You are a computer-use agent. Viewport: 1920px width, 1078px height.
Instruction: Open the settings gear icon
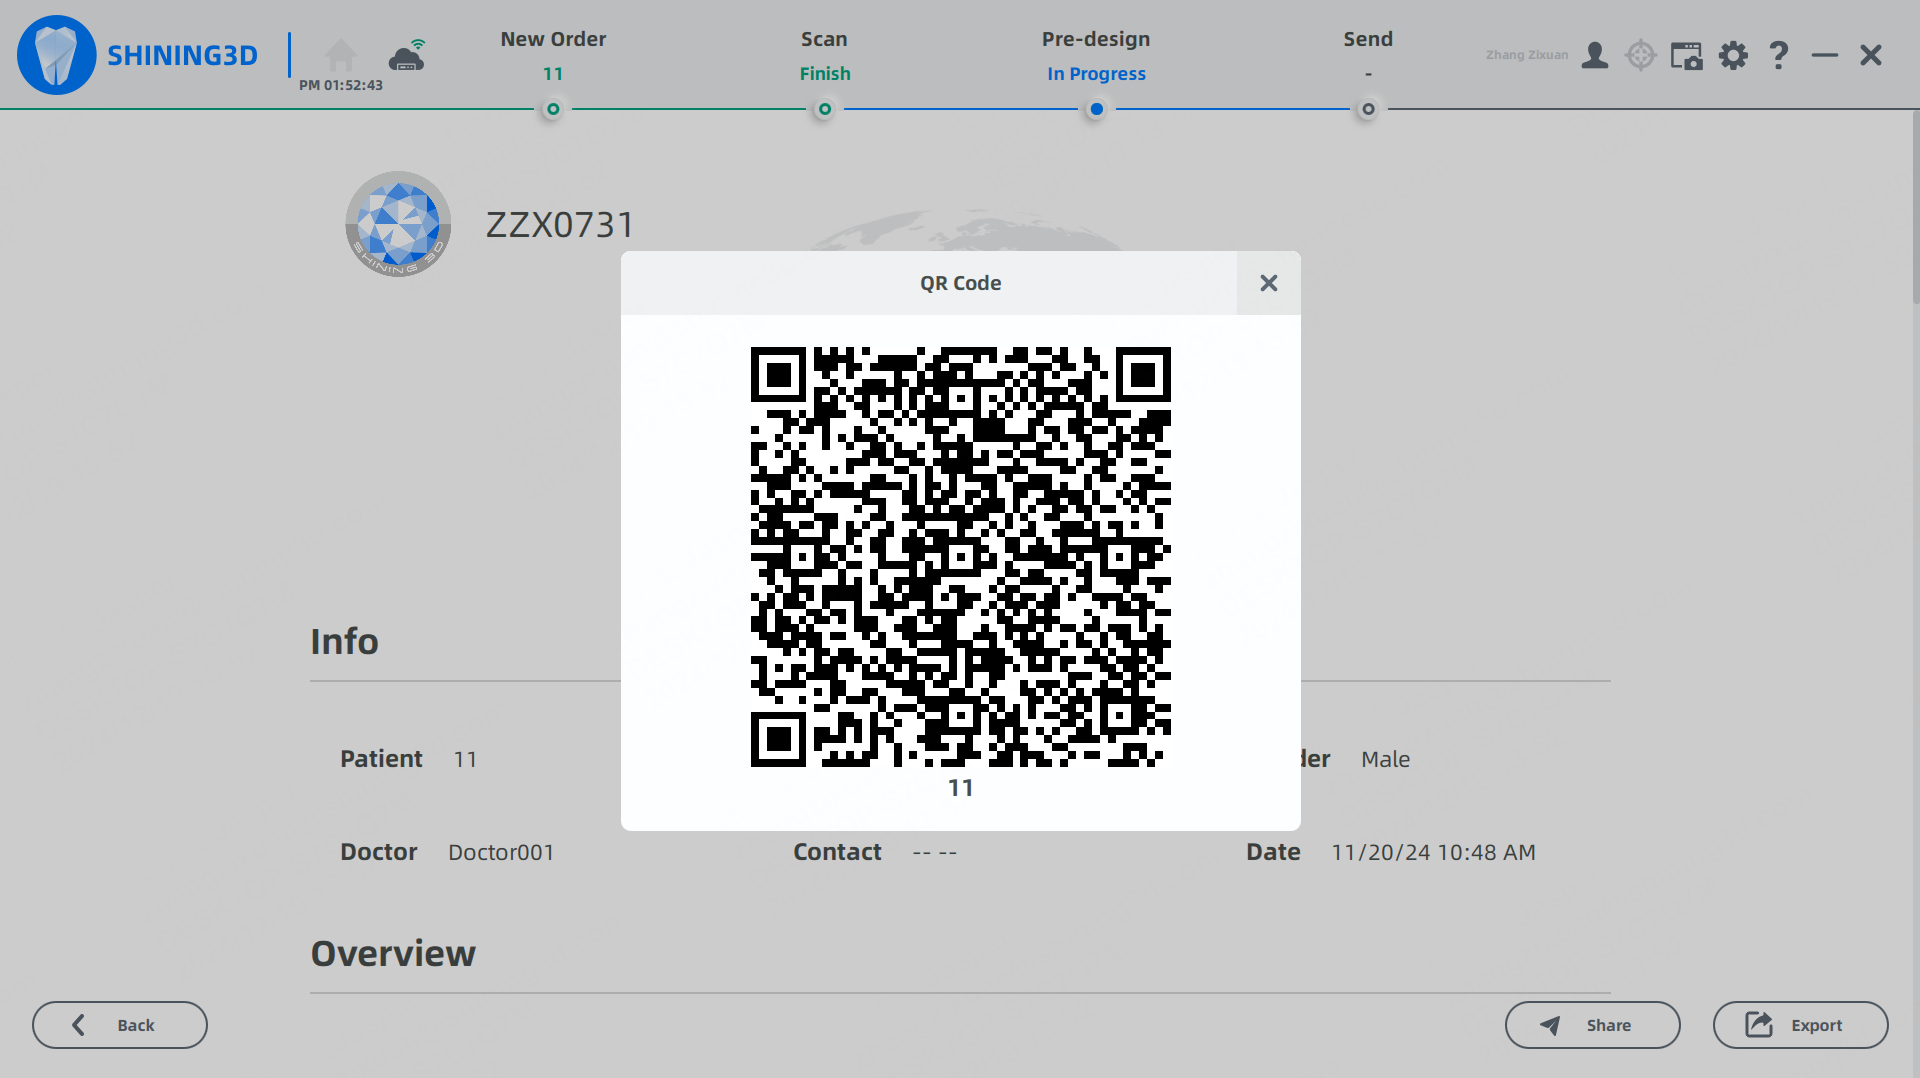(1733, 55)
